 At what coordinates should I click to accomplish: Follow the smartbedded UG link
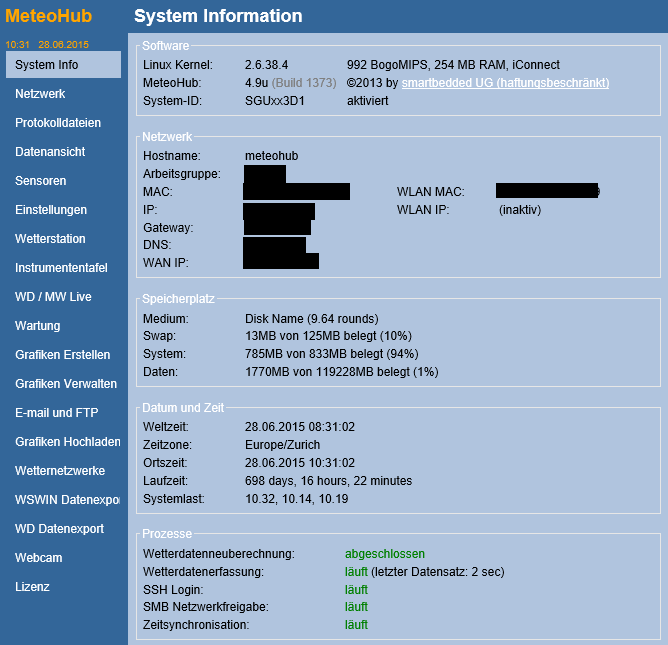505,83
